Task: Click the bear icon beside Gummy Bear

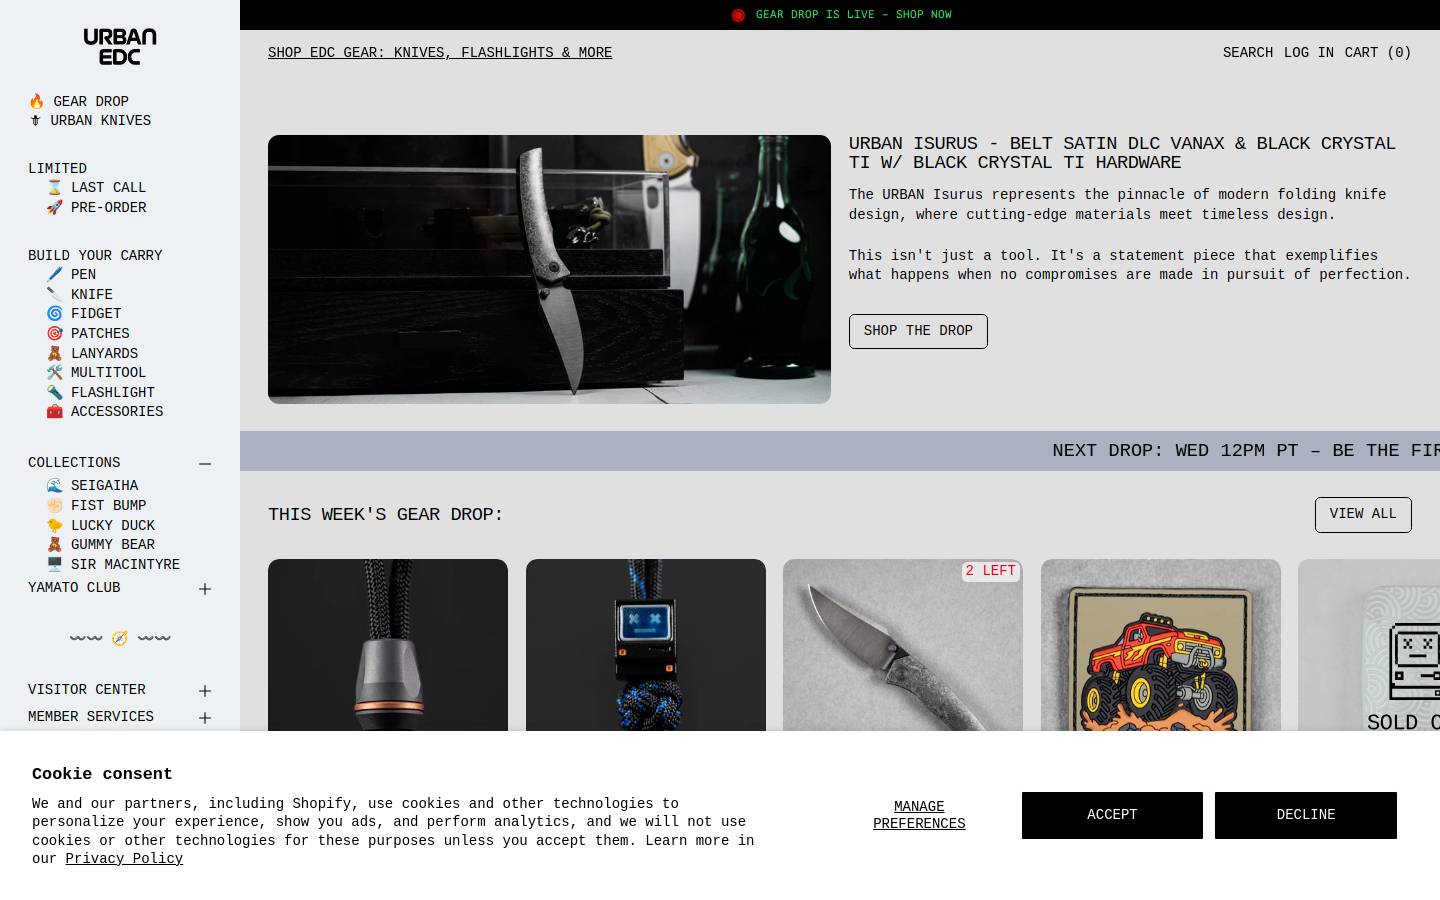Action: click(54, 545)
